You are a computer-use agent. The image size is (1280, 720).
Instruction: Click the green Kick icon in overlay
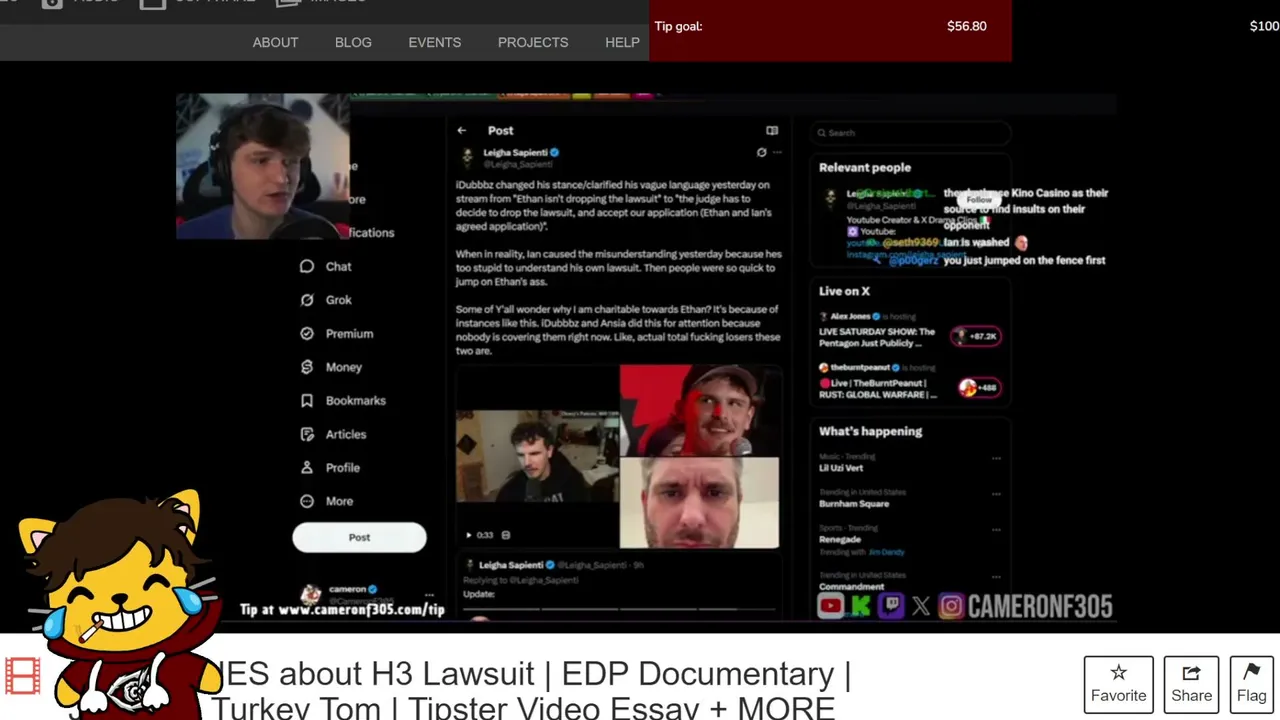861,605
